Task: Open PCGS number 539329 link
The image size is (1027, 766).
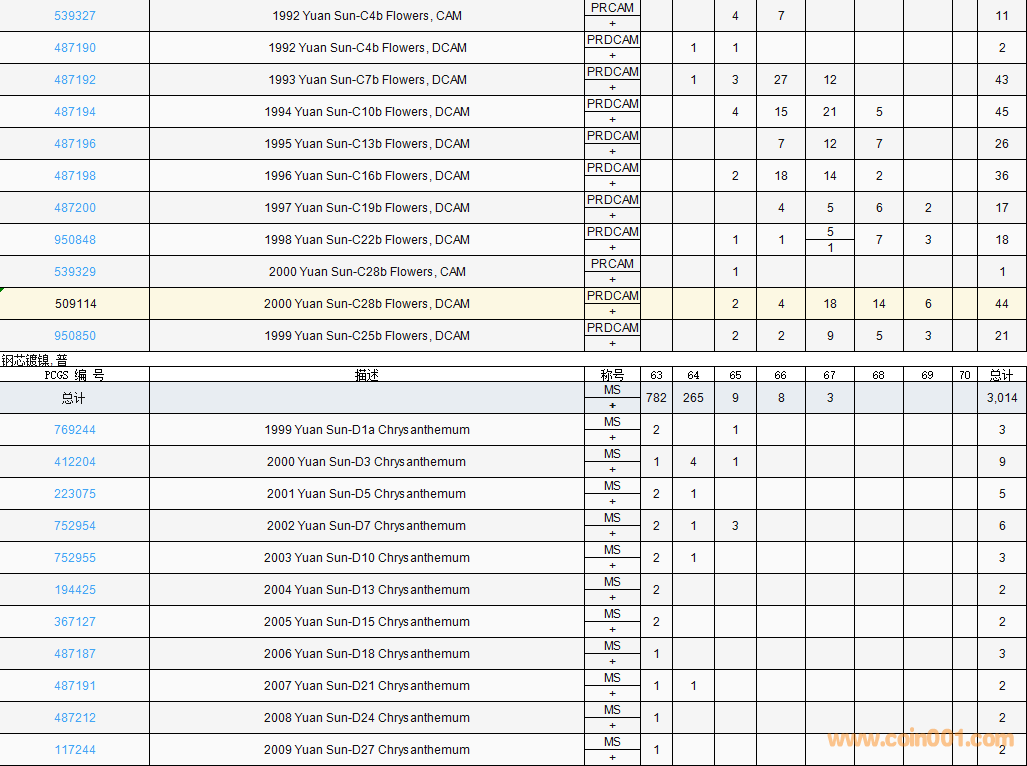Action: tap(75, 272)
